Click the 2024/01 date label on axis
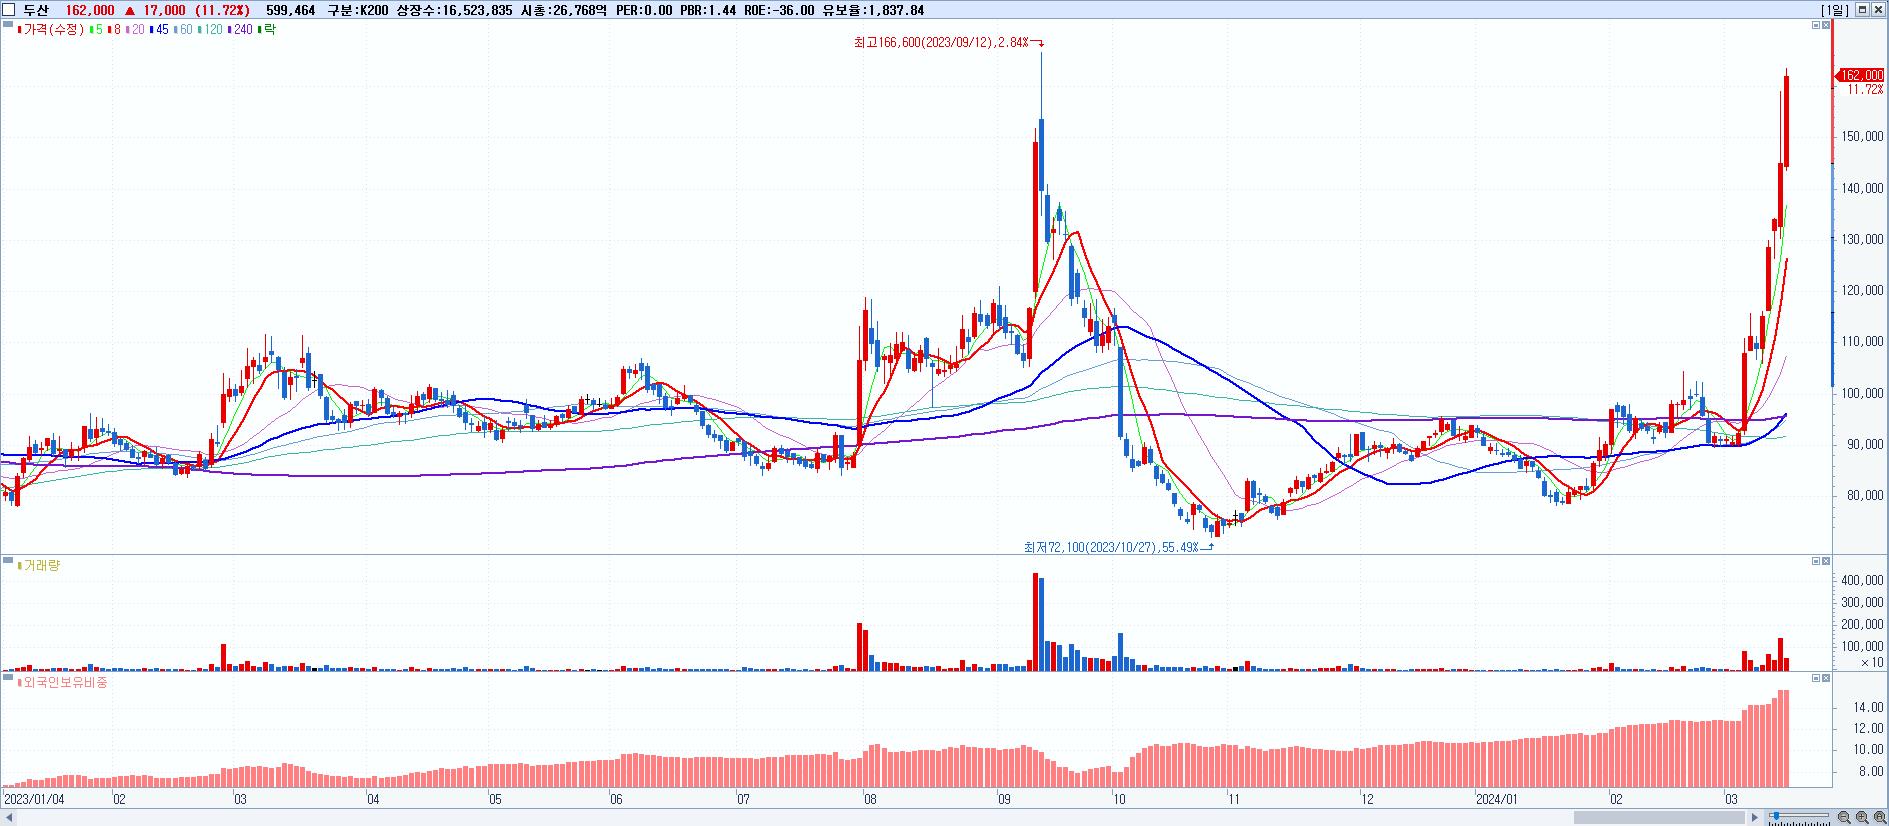This screenshot has width=1889, height=826. coord(1497,799)
